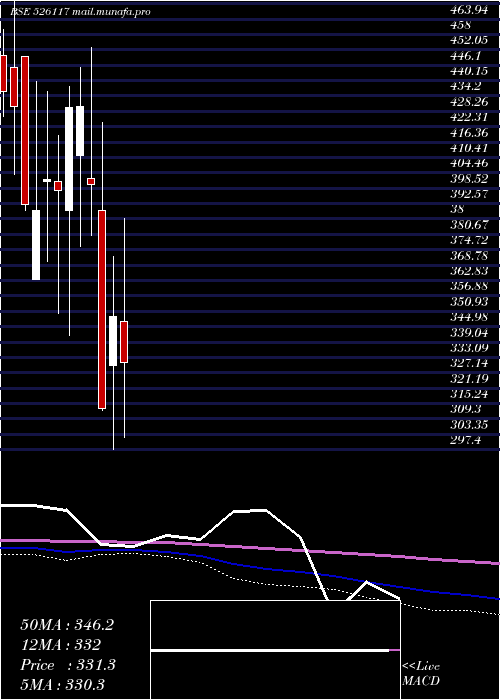Click the last red candlestick on the right
Viewport: 500px width, 700px height.
pos(124,342)
